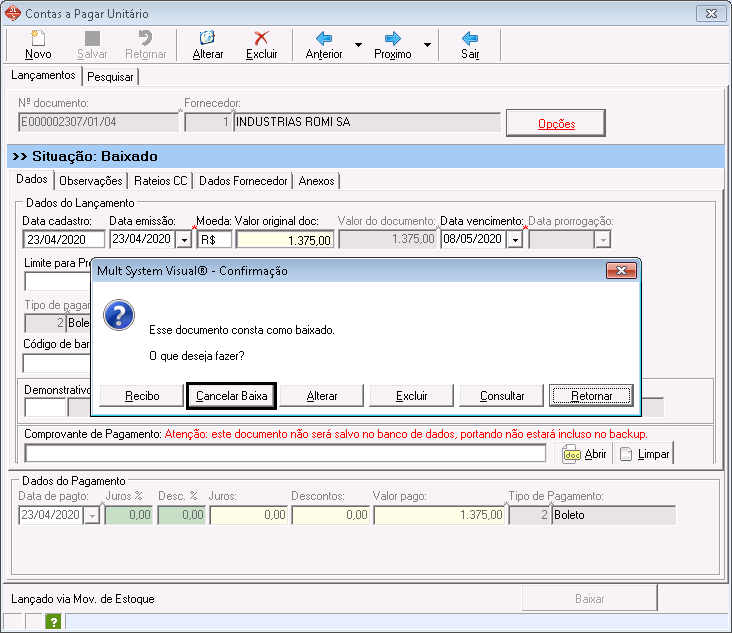Image resolution: width=732 pixels, height=633 pixels.
Task: Close the Confirmação dialog window
Action: tap(621, 271)
